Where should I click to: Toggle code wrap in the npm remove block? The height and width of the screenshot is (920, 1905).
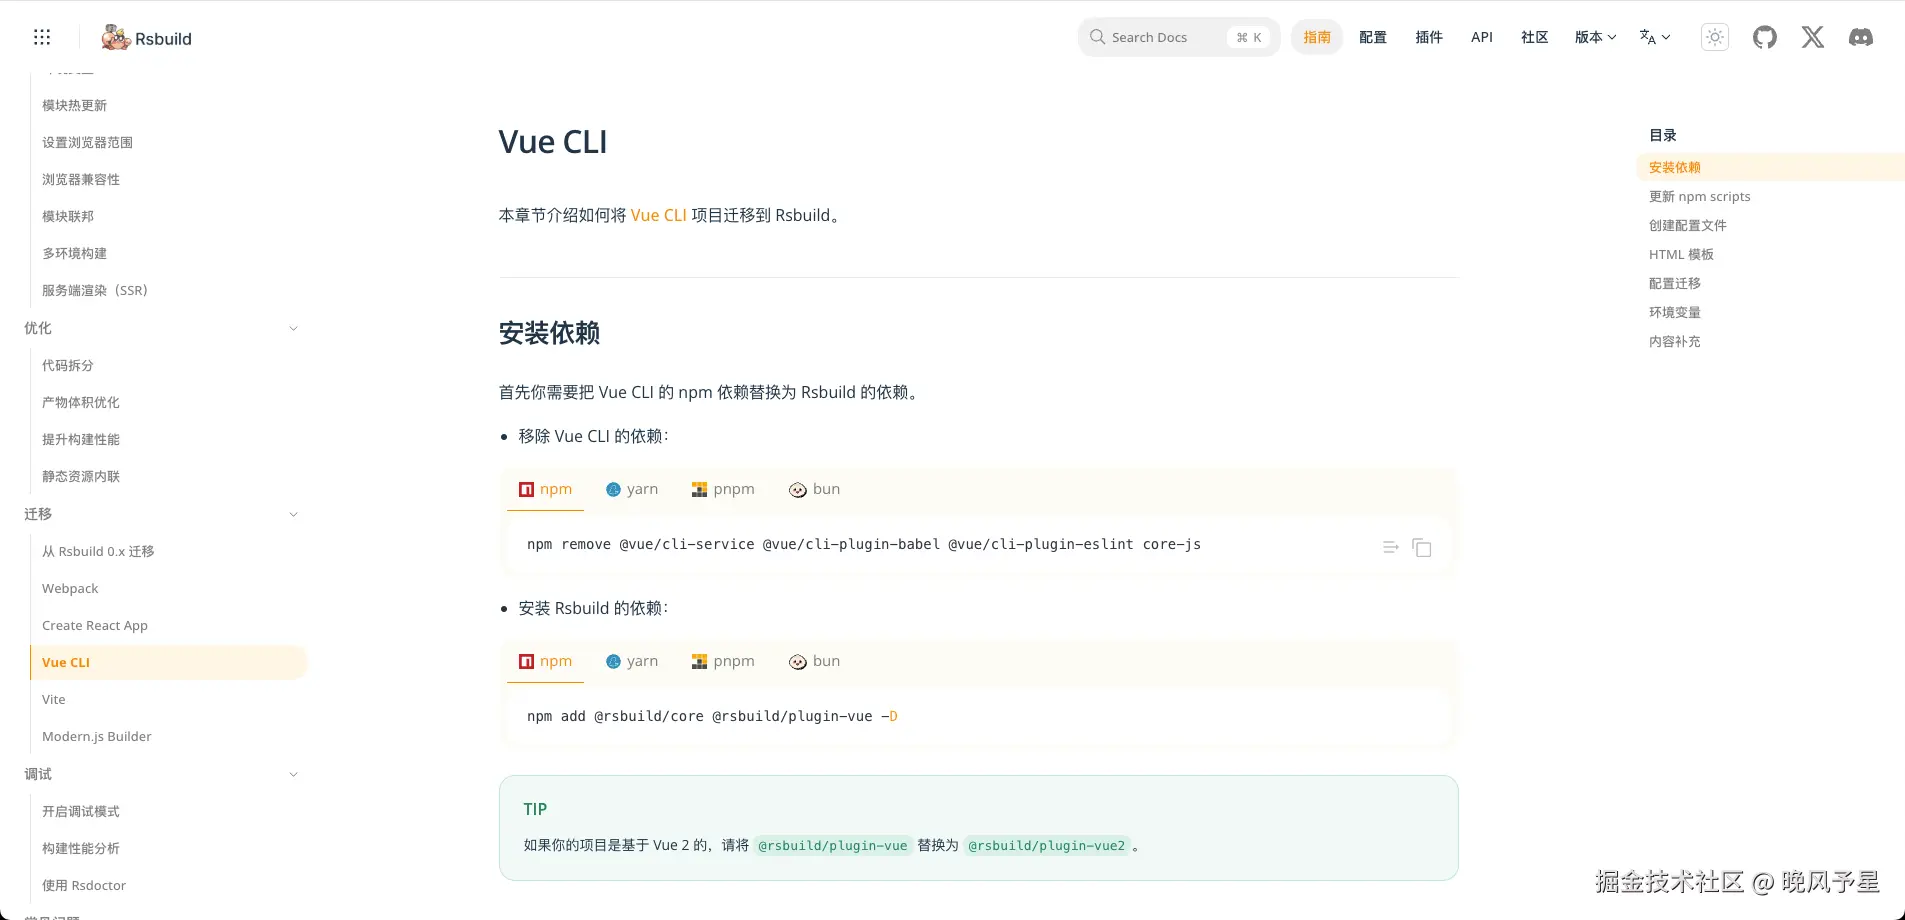1390,547
